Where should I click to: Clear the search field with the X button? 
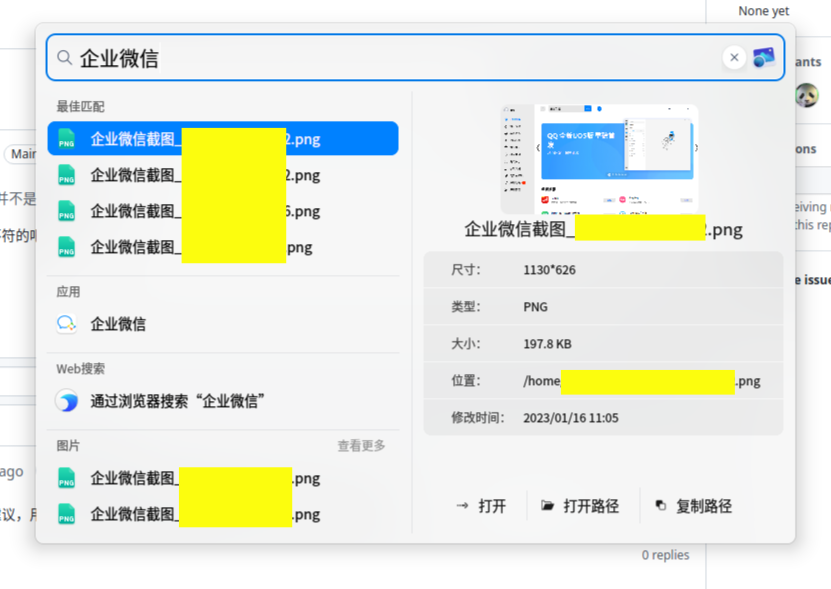(x=734, y=57)
